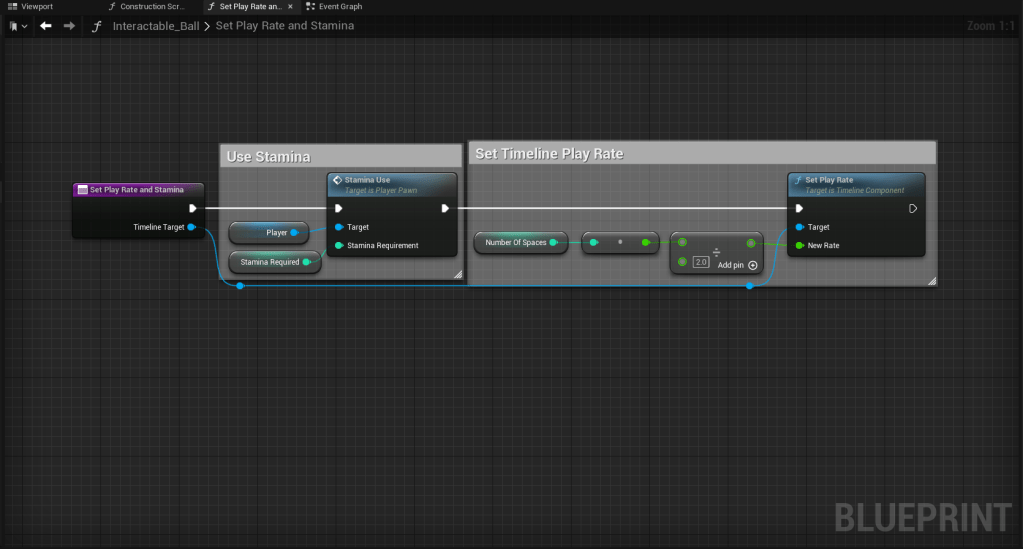
Task: Click the Timeline Target output pin
Action: (191, 227)
